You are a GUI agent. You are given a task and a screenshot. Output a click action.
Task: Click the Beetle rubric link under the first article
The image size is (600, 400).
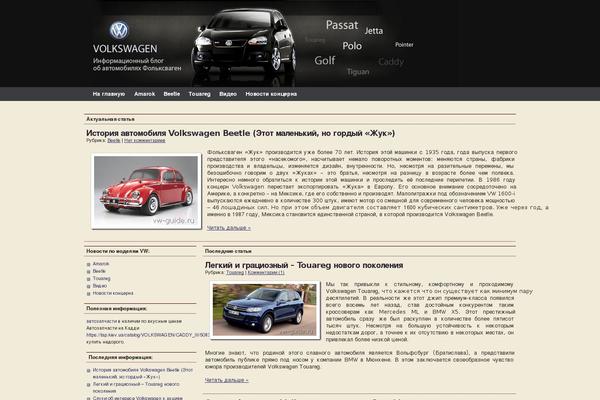tap(114, 140)
